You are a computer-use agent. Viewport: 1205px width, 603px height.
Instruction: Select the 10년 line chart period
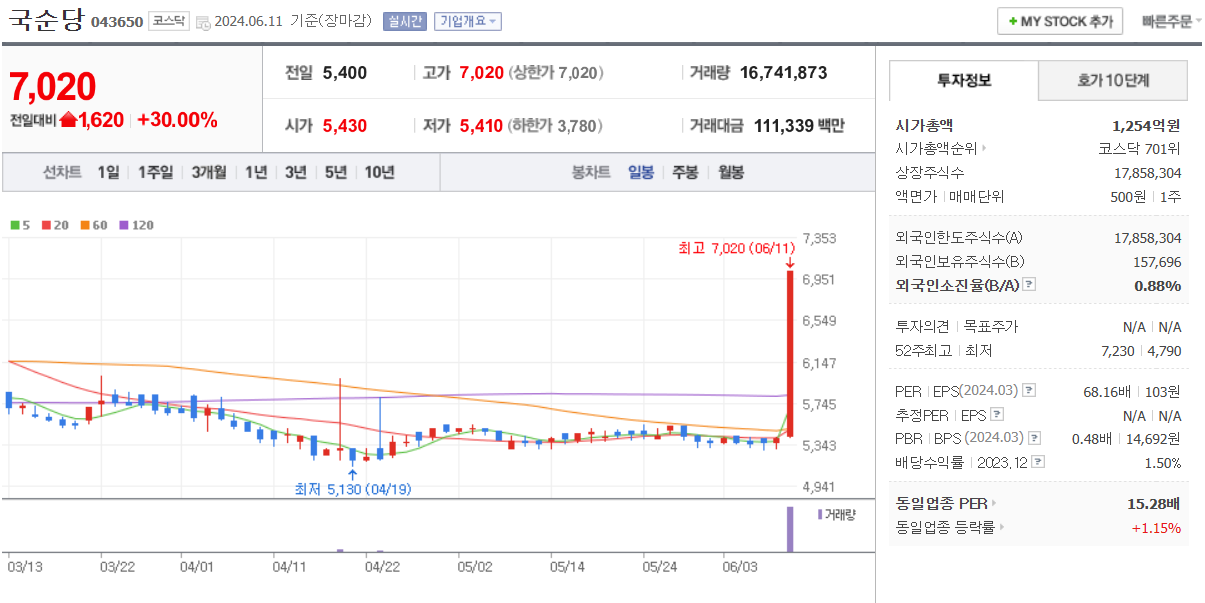(x=379, y=172)
